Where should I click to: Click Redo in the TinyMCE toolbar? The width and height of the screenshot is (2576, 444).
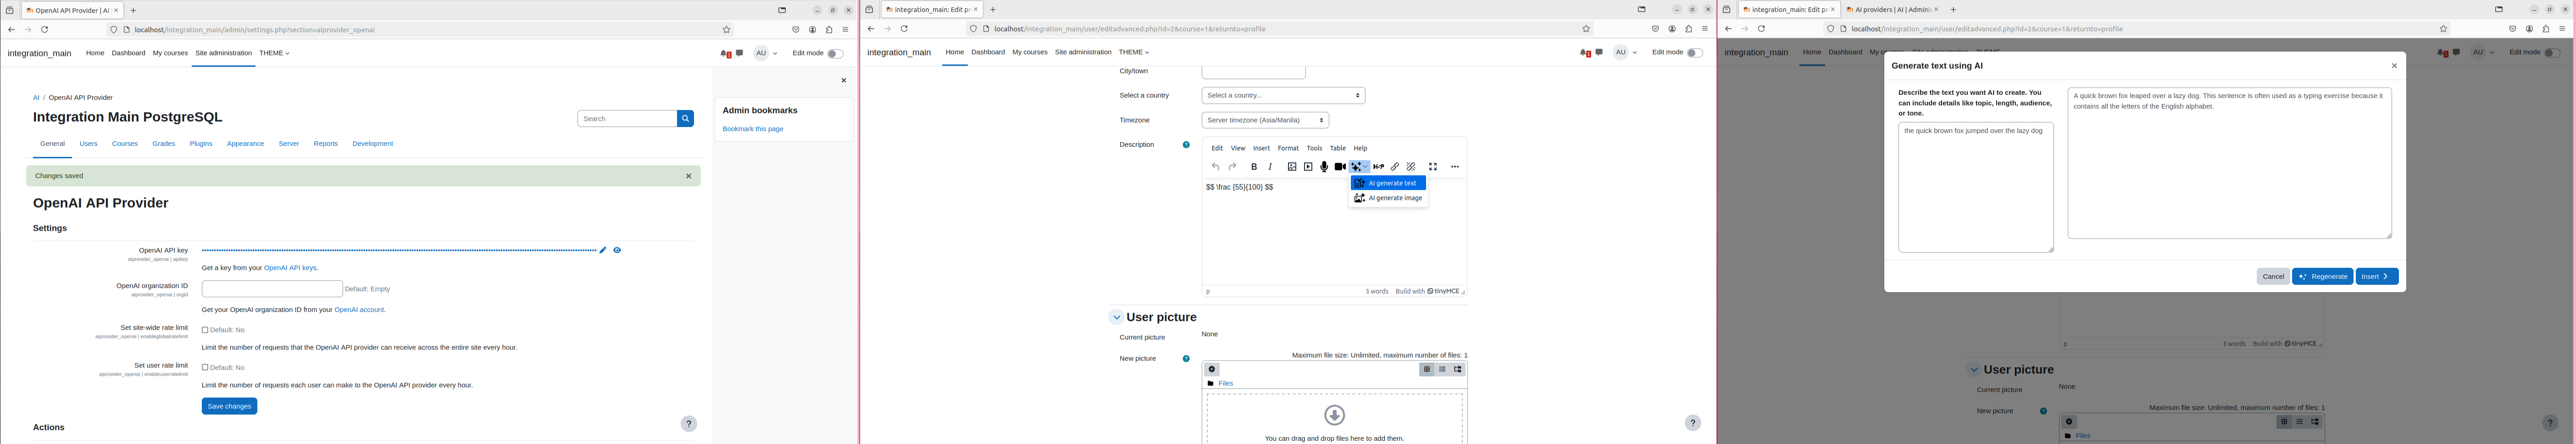click(x=1232, y=167)
